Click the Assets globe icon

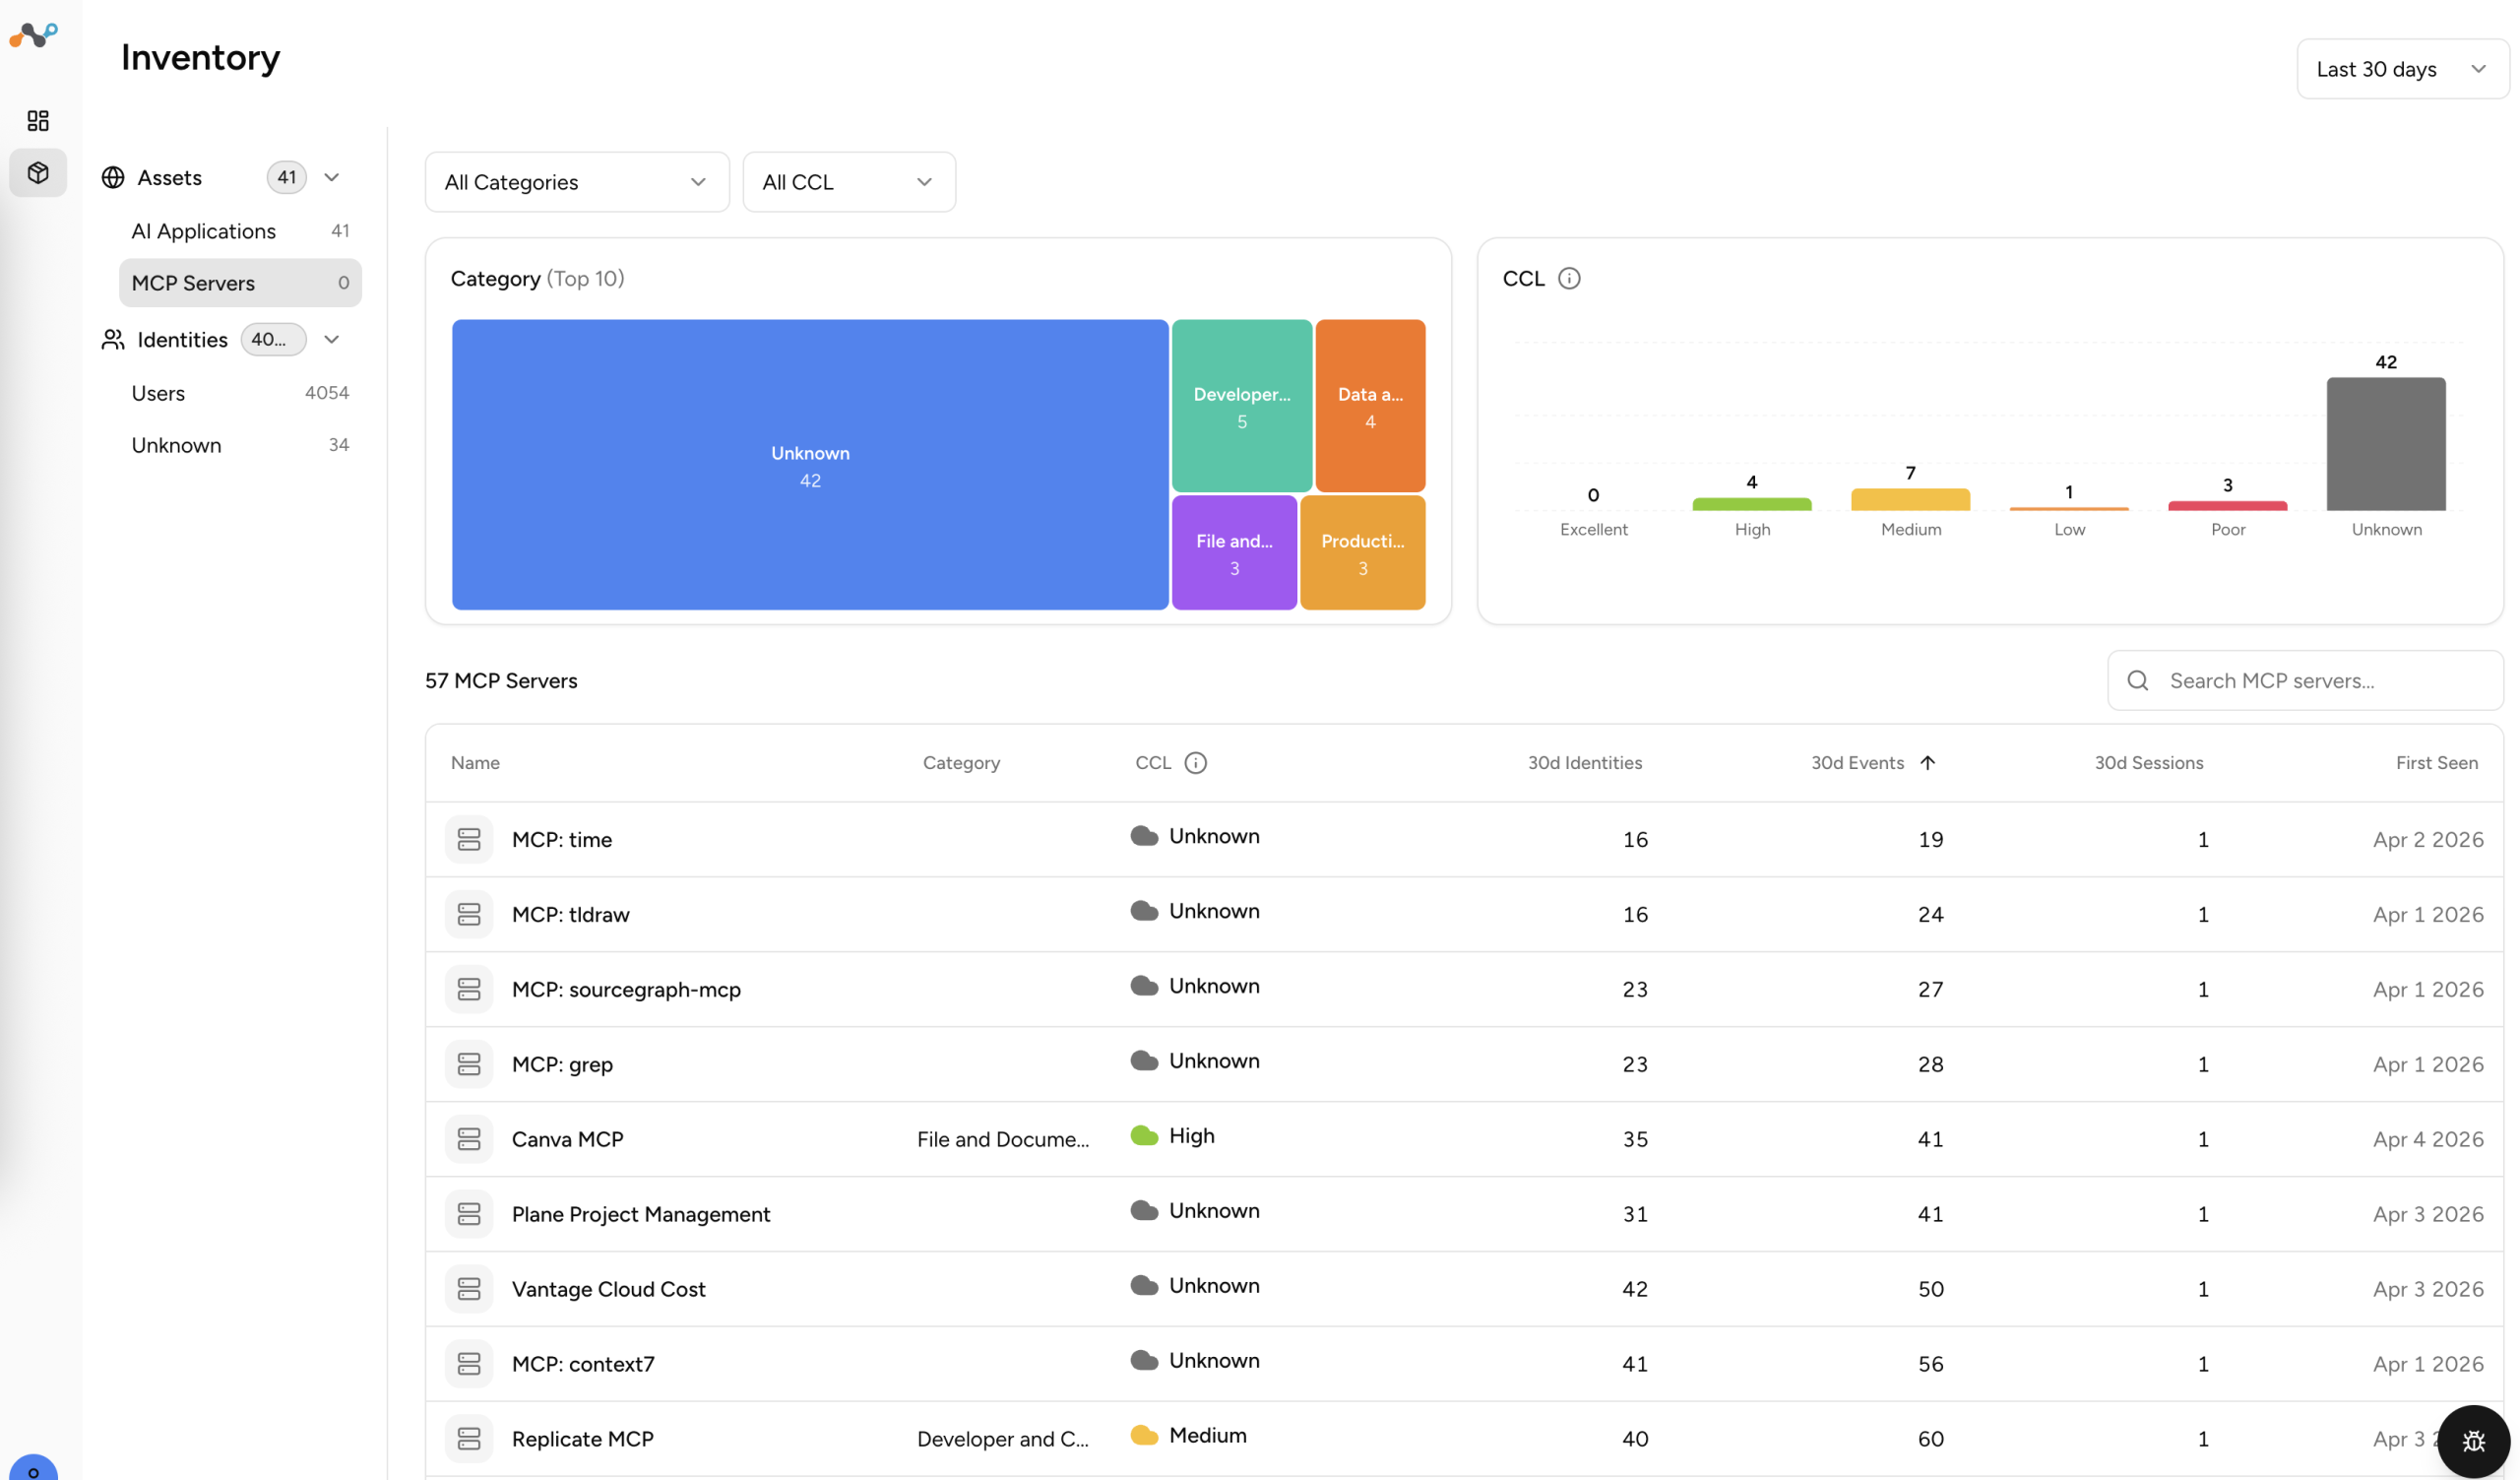pyautogui.click(x=113, y=178)
